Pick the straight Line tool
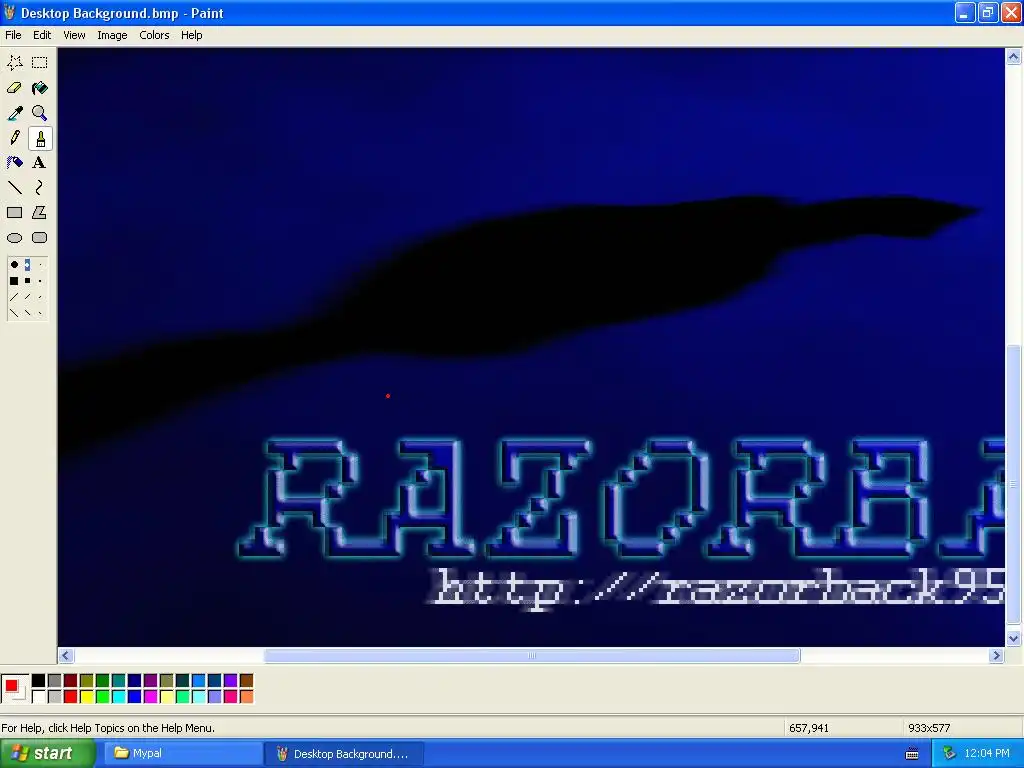This screenshot has height=768, width=1024. pyautogui.click(x=14, y=188)
